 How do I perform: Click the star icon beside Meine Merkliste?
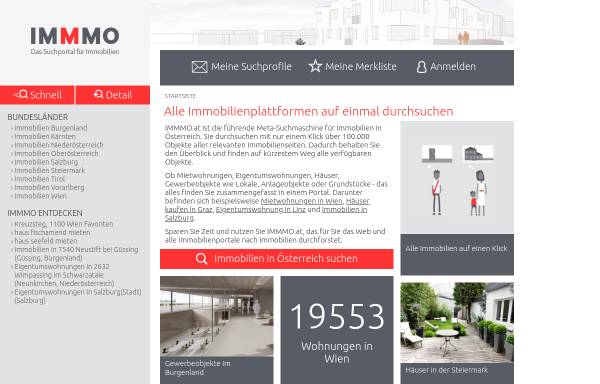click(x=315, y=66)
